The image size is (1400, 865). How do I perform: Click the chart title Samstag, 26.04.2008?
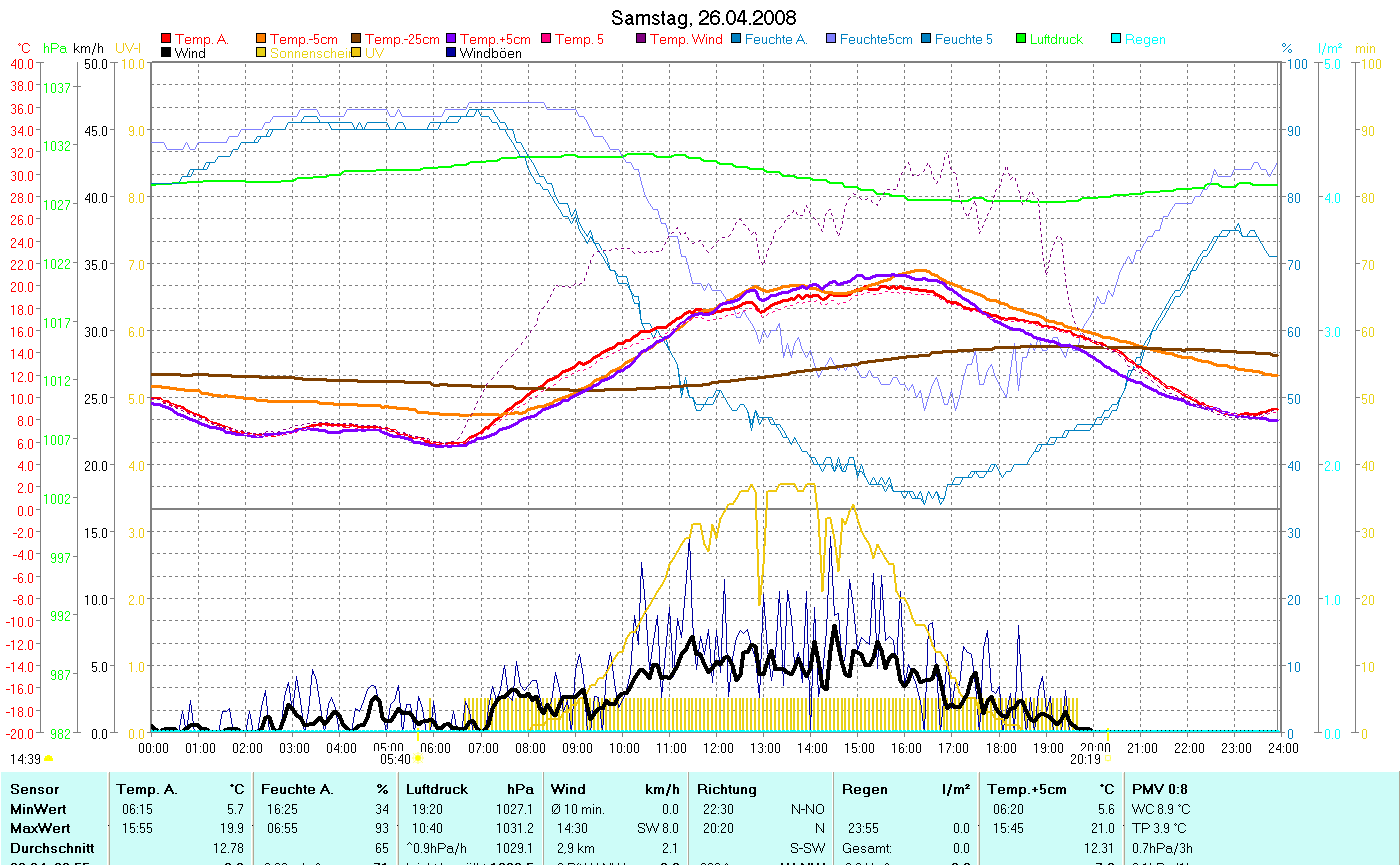[704, 18]
